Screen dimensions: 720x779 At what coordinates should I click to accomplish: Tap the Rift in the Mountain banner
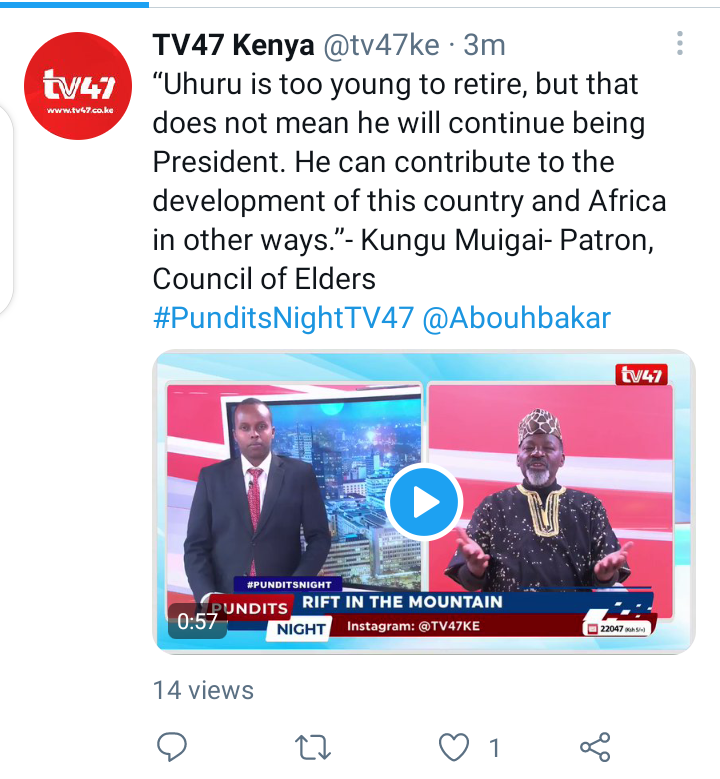coord(402,602)
